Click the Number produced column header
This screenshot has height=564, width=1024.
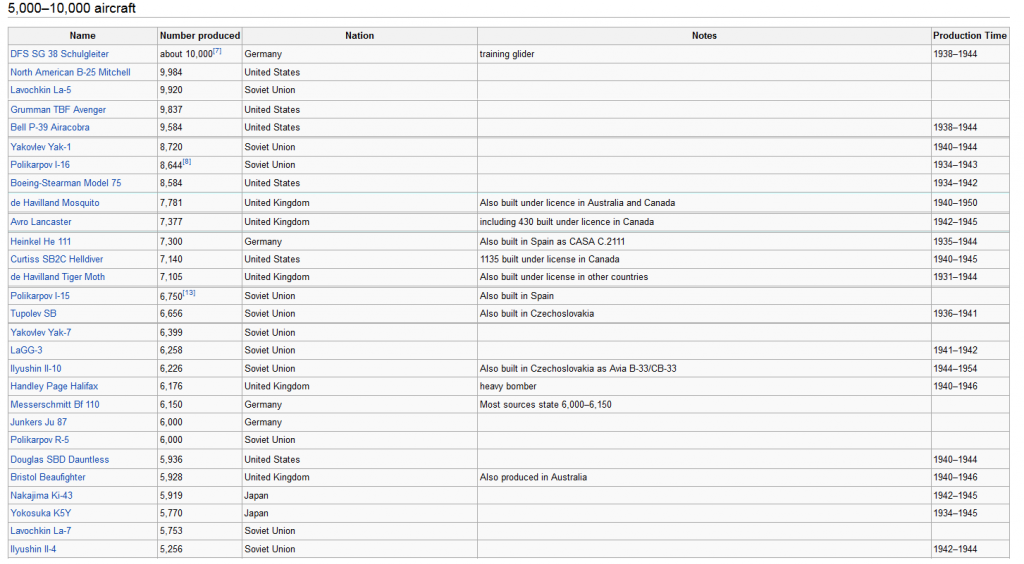coord(200,36)
